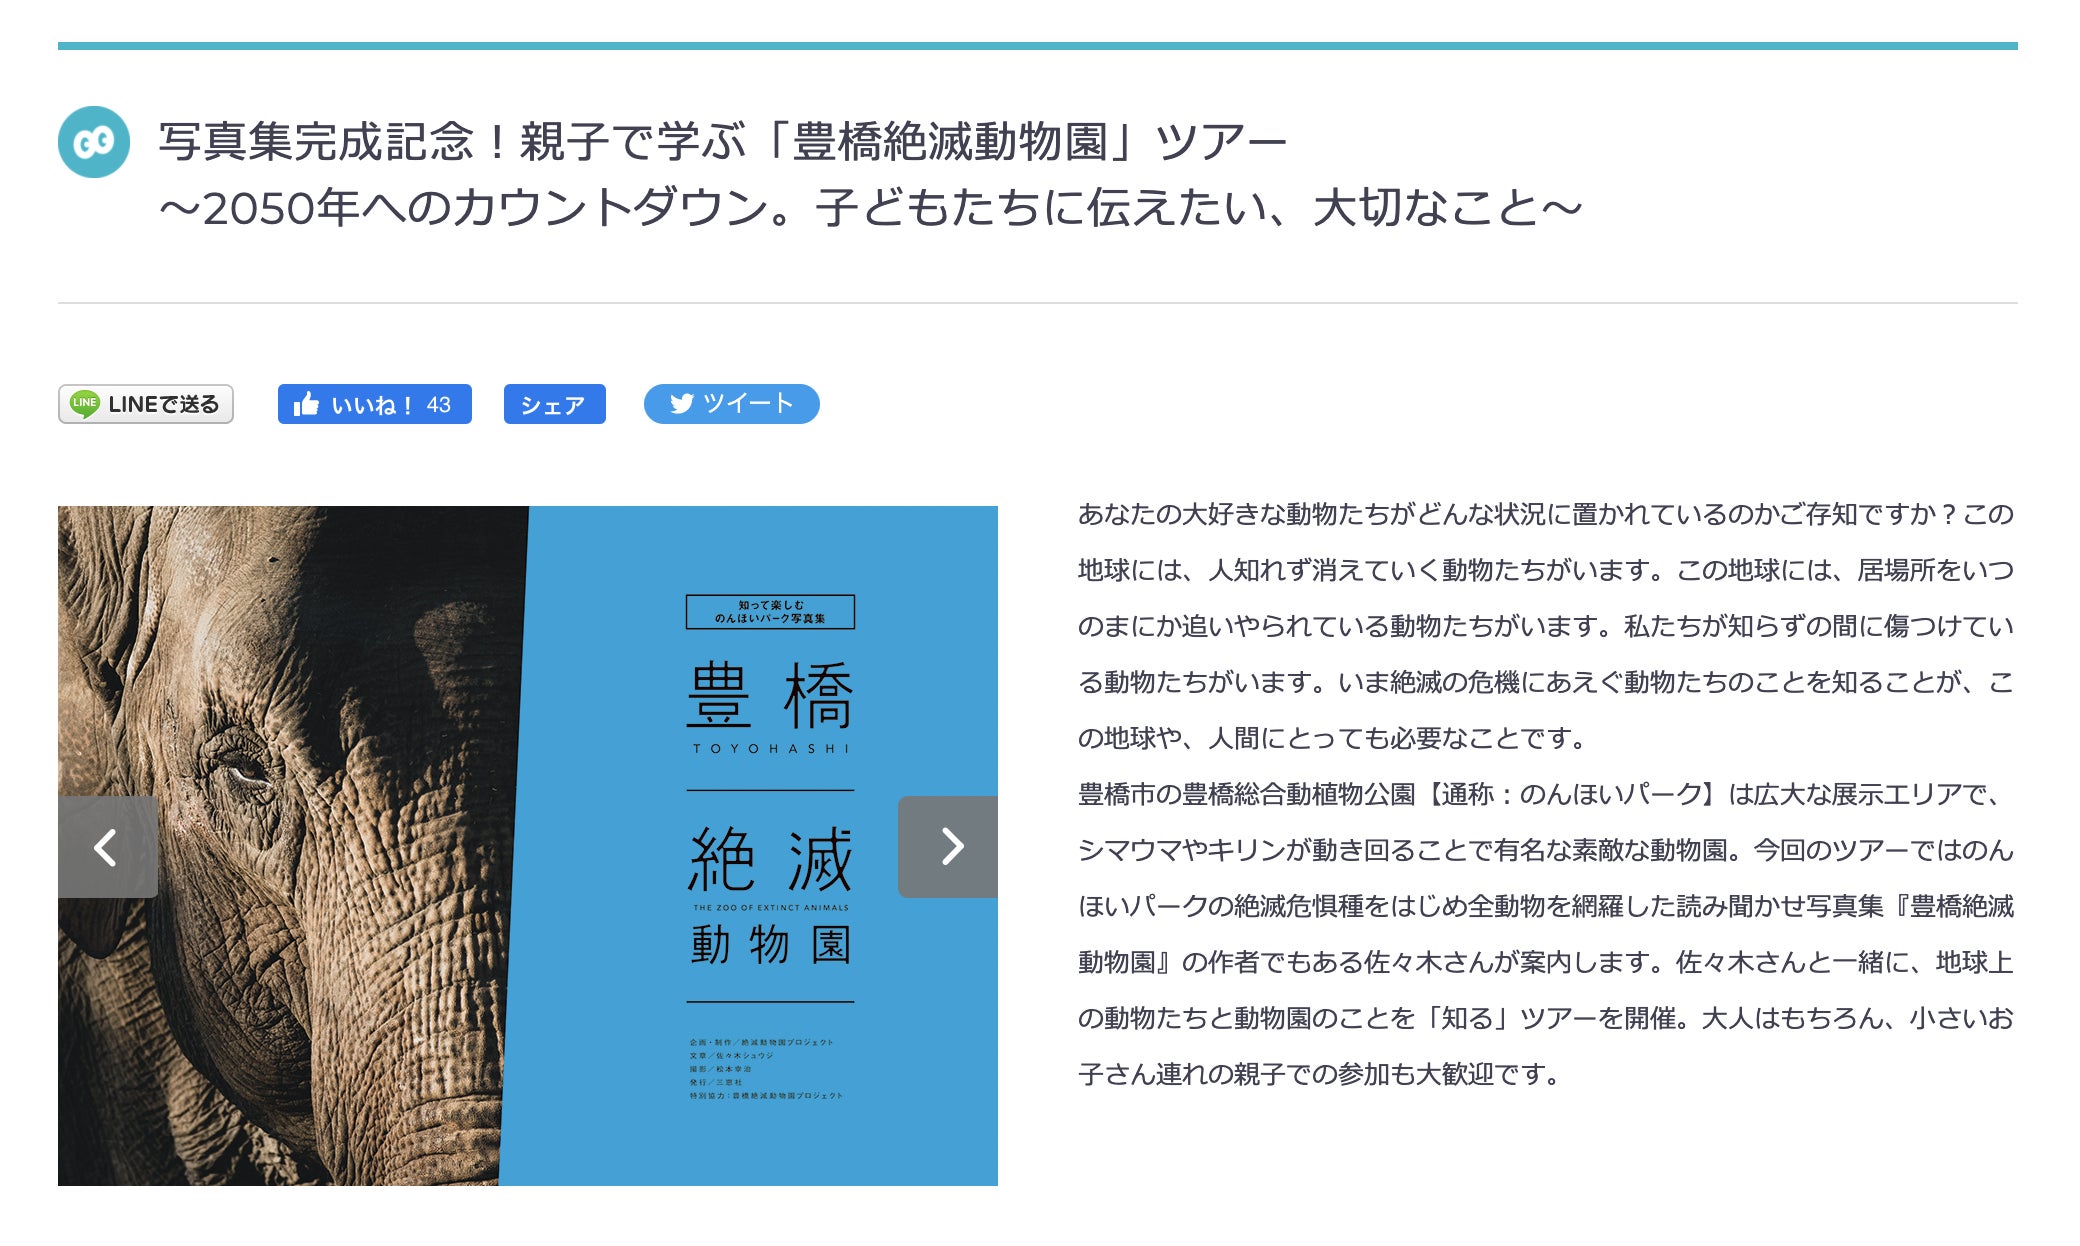The height and width of the screenshot is (1246, 2080).
Task: Click the round teal GO logo icon
Action: [94, 142]
